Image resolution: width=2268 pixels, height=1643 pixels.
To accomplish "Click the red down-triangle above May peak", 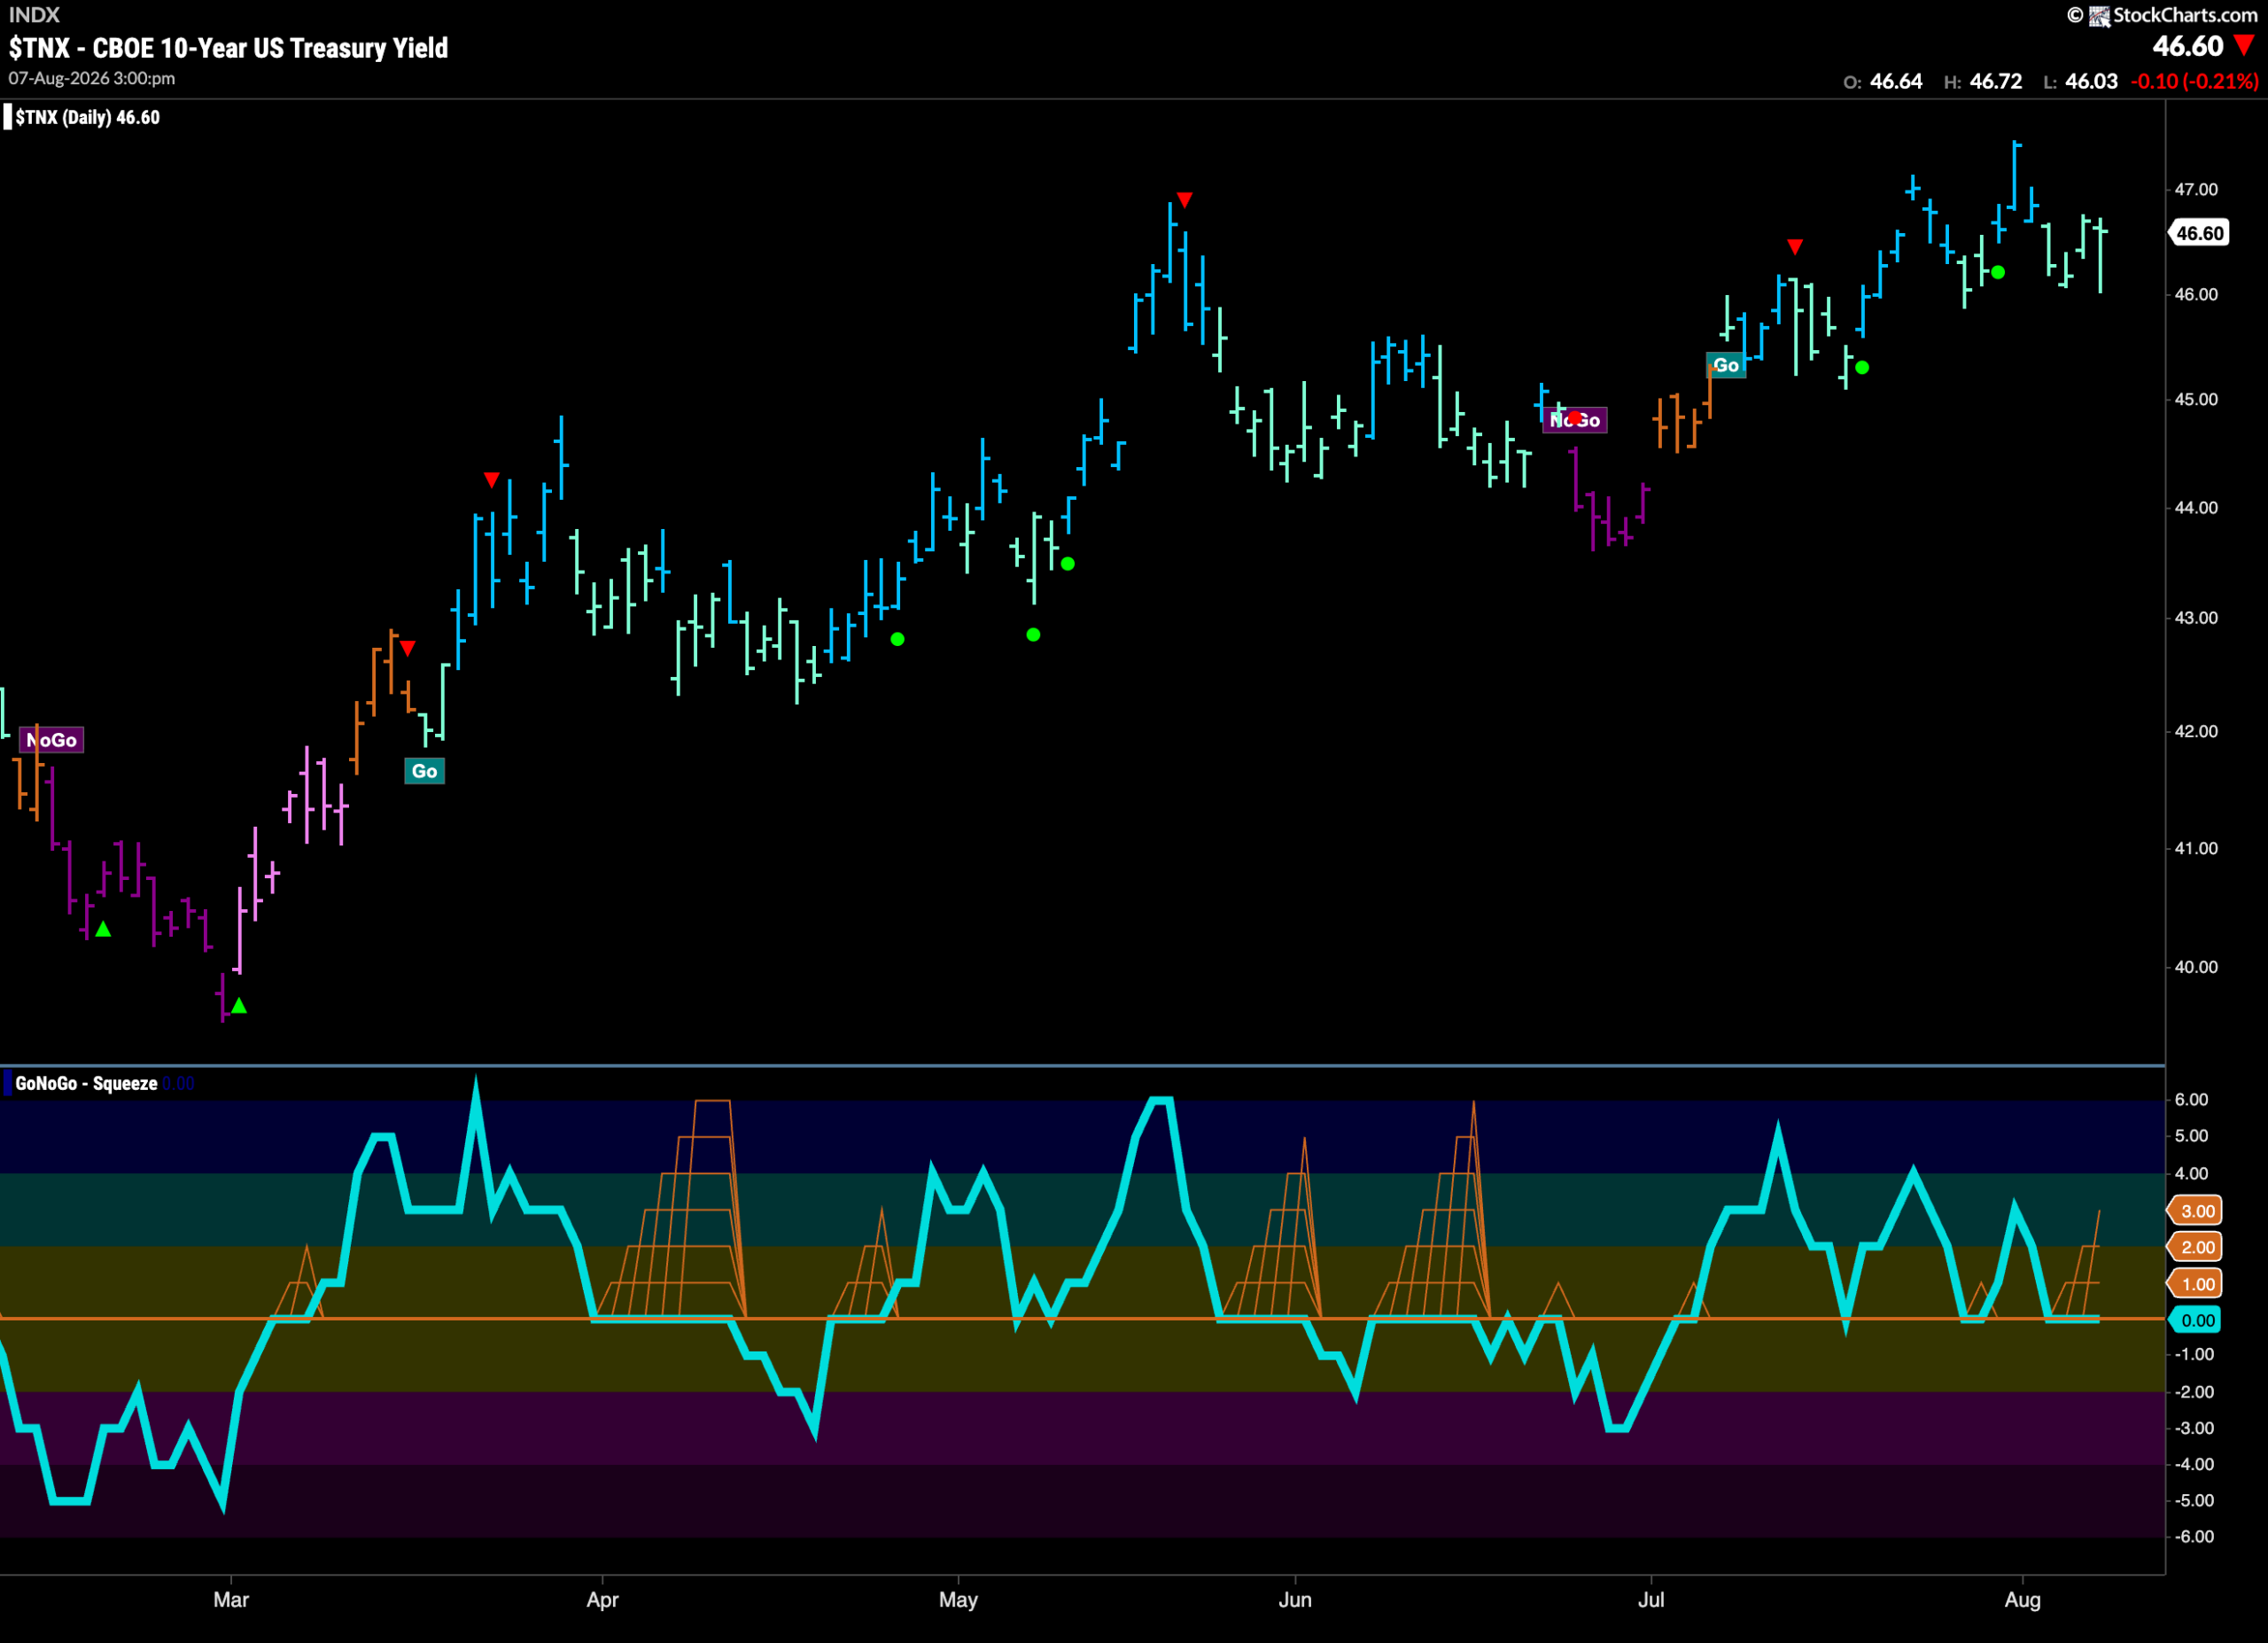I will tap(1184, 200).
